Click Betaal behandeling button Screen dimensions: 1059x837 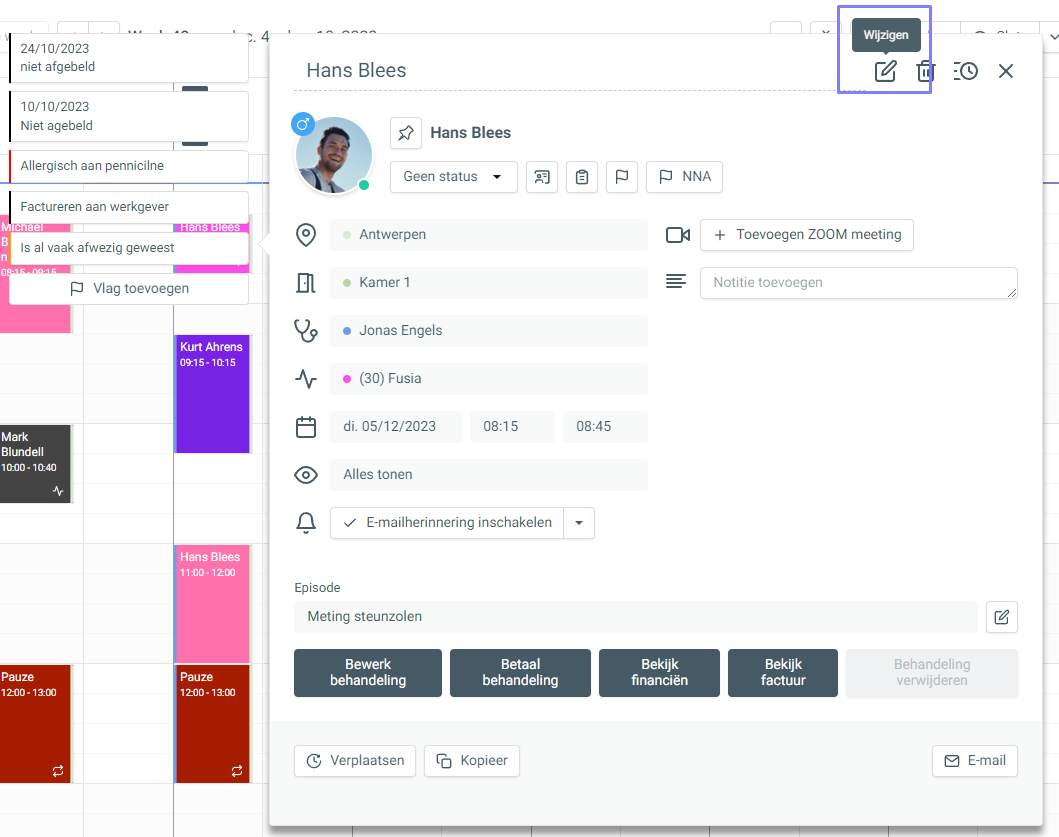pos(520,673)
